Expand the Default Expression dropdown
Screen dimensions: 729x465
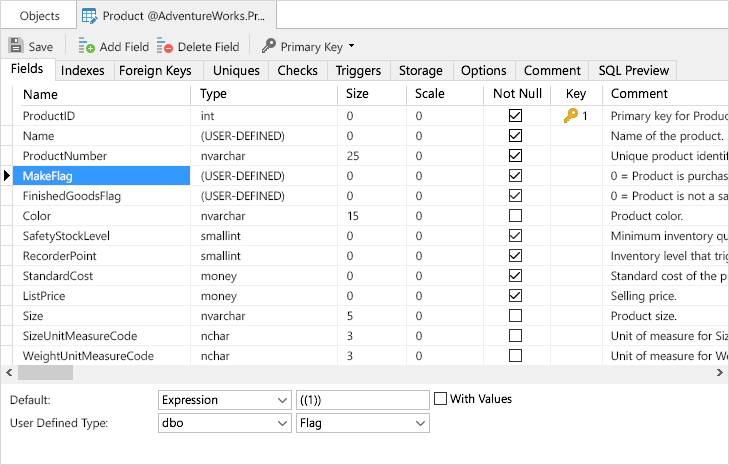(x=281, y=400)
